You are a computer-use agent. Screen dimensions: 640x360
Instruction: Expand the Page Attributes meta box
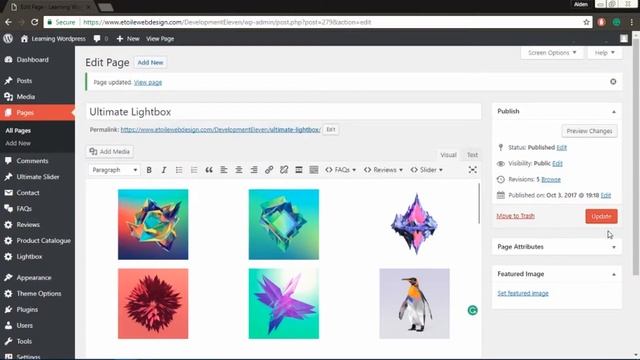[613, 247]
